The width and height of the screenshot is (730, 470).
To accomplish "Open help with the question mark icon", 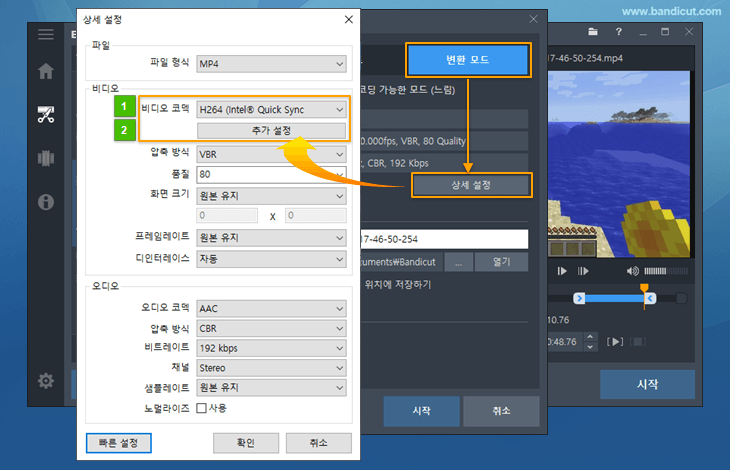I will point(620,32).
